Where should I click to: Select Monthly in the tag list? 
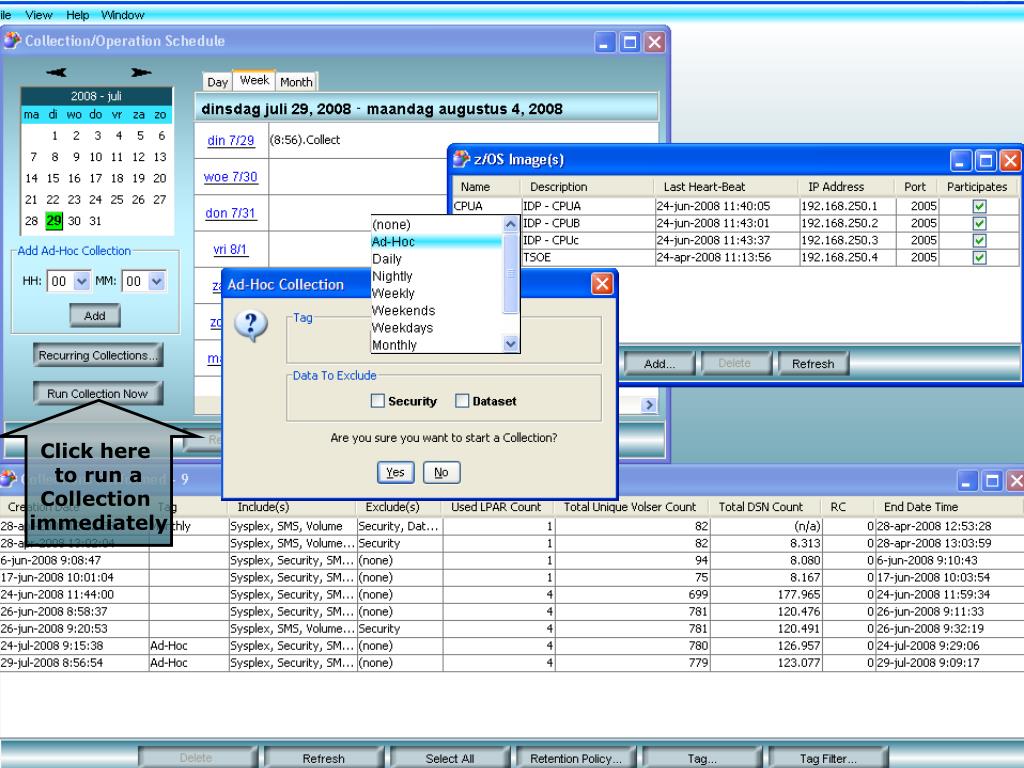tap(436, 345)
